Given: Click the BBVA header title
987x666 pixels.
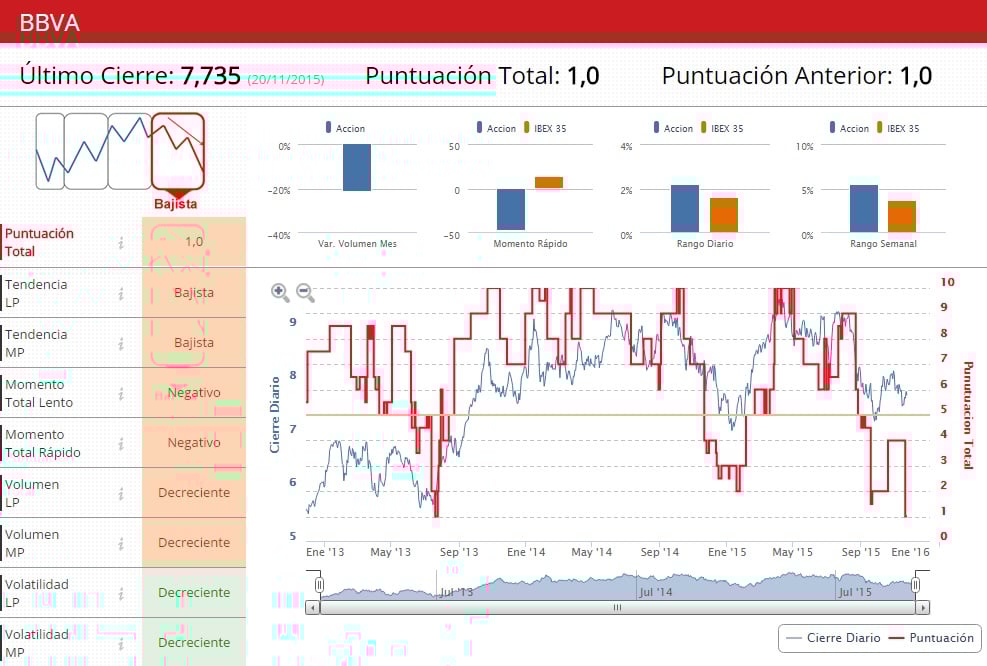Looking at the screenshot, I should click(x=50, y=23).
